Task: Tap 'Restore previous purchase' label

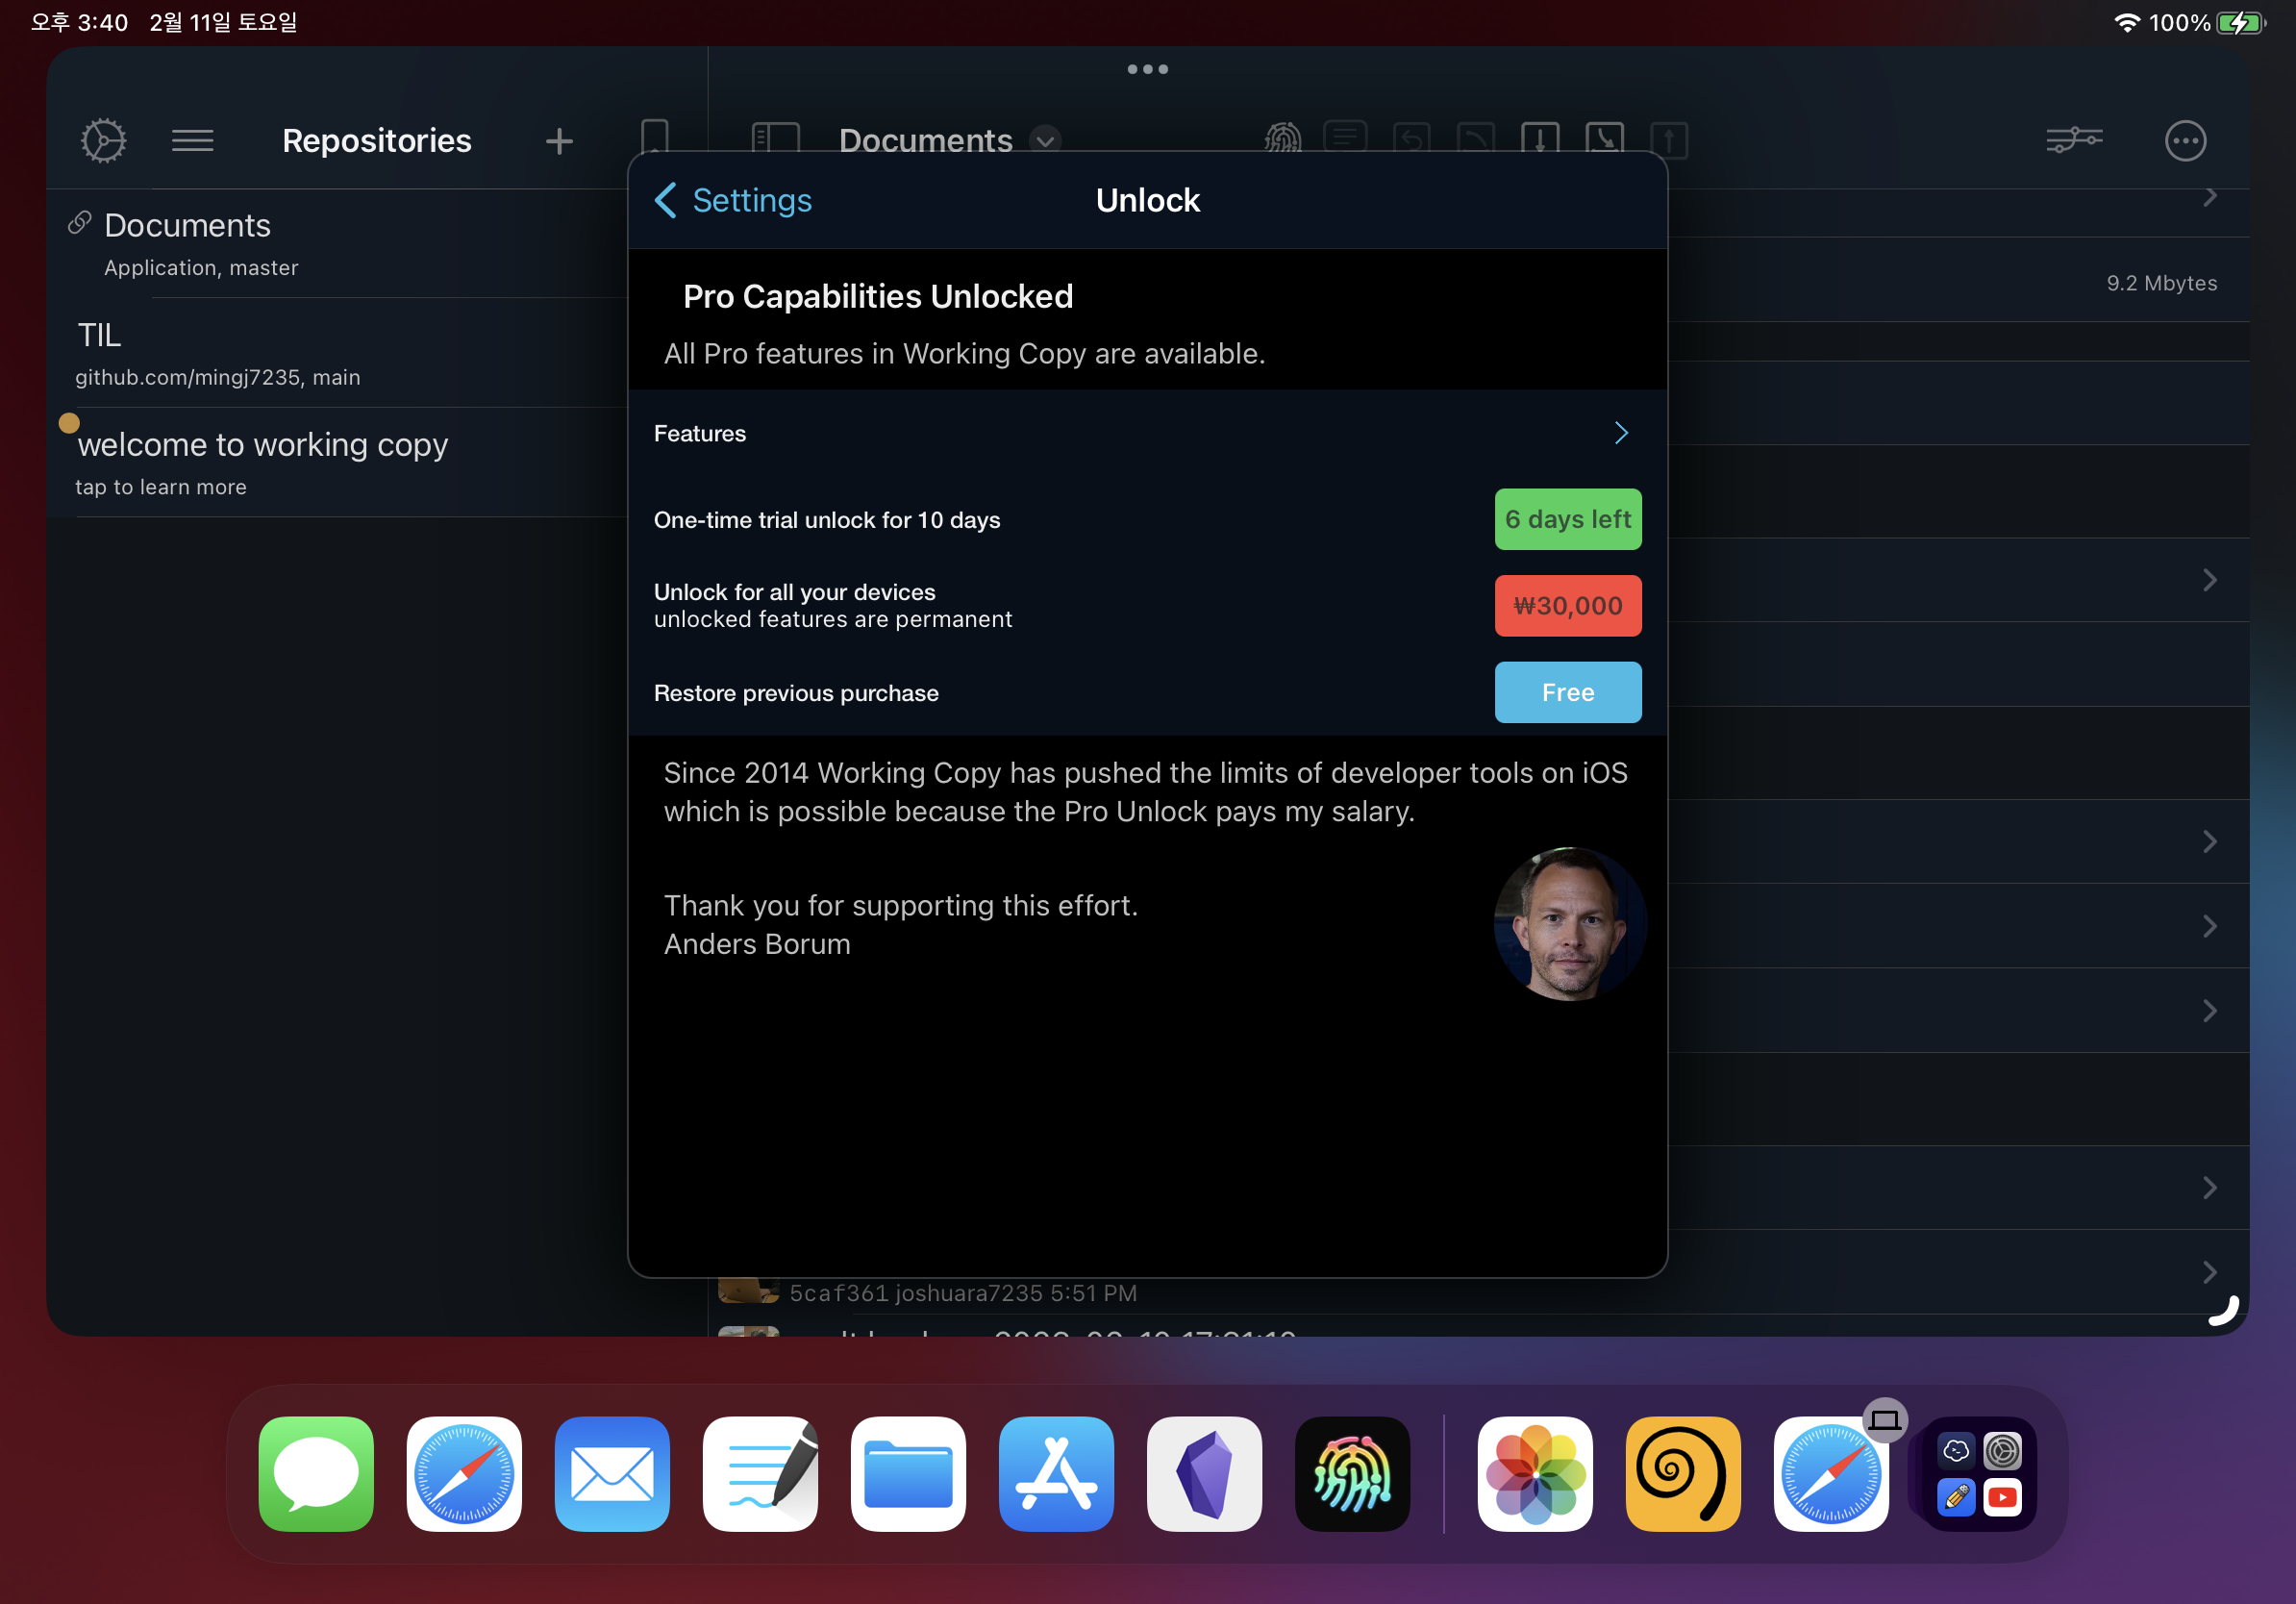Action: (796, 693)
